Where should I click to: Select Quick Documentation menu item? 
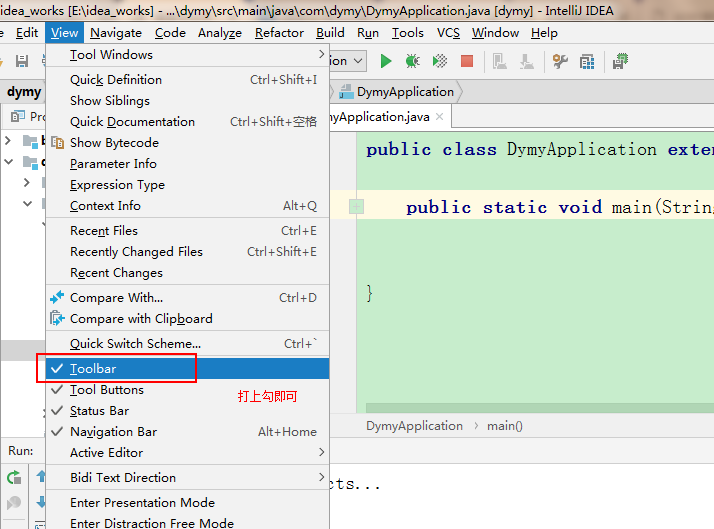(x=188, y=122)
